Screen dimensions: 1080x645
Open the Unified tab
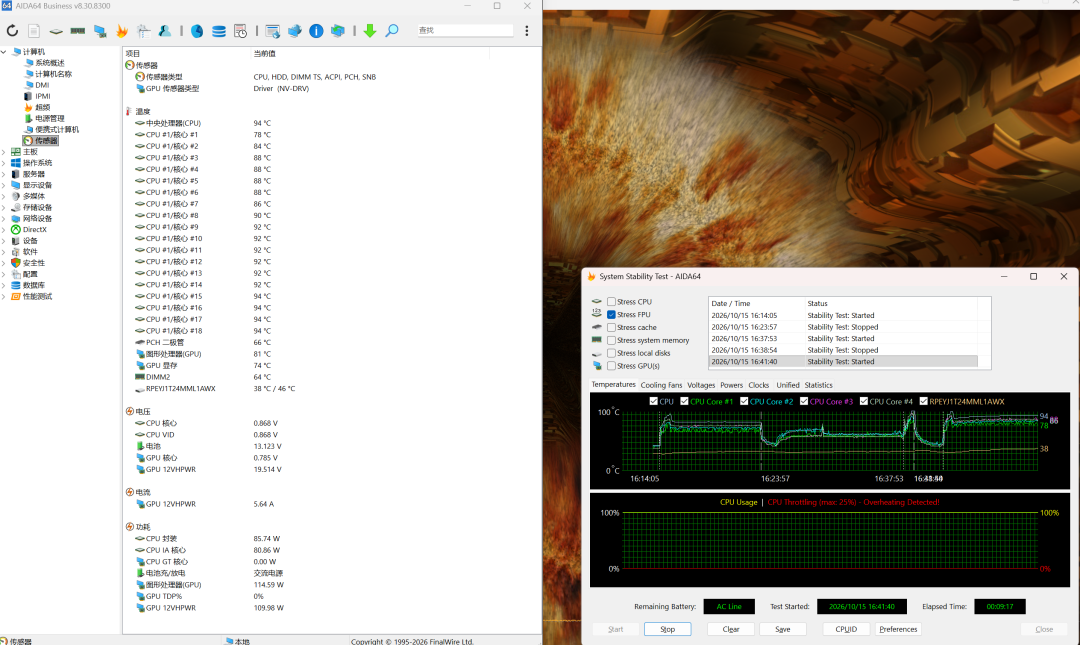tap(788, 385)
